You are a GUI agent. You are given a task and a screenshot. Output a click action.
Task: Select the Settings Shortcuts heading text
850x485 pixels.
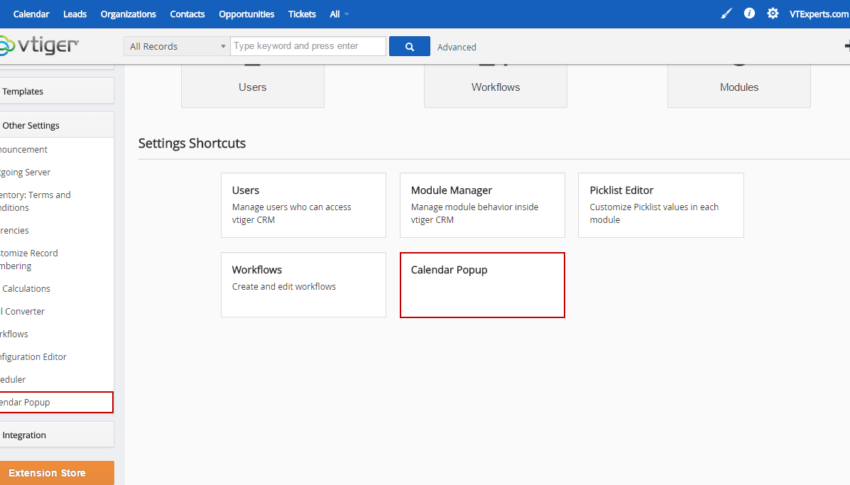(x=192, y=143)
